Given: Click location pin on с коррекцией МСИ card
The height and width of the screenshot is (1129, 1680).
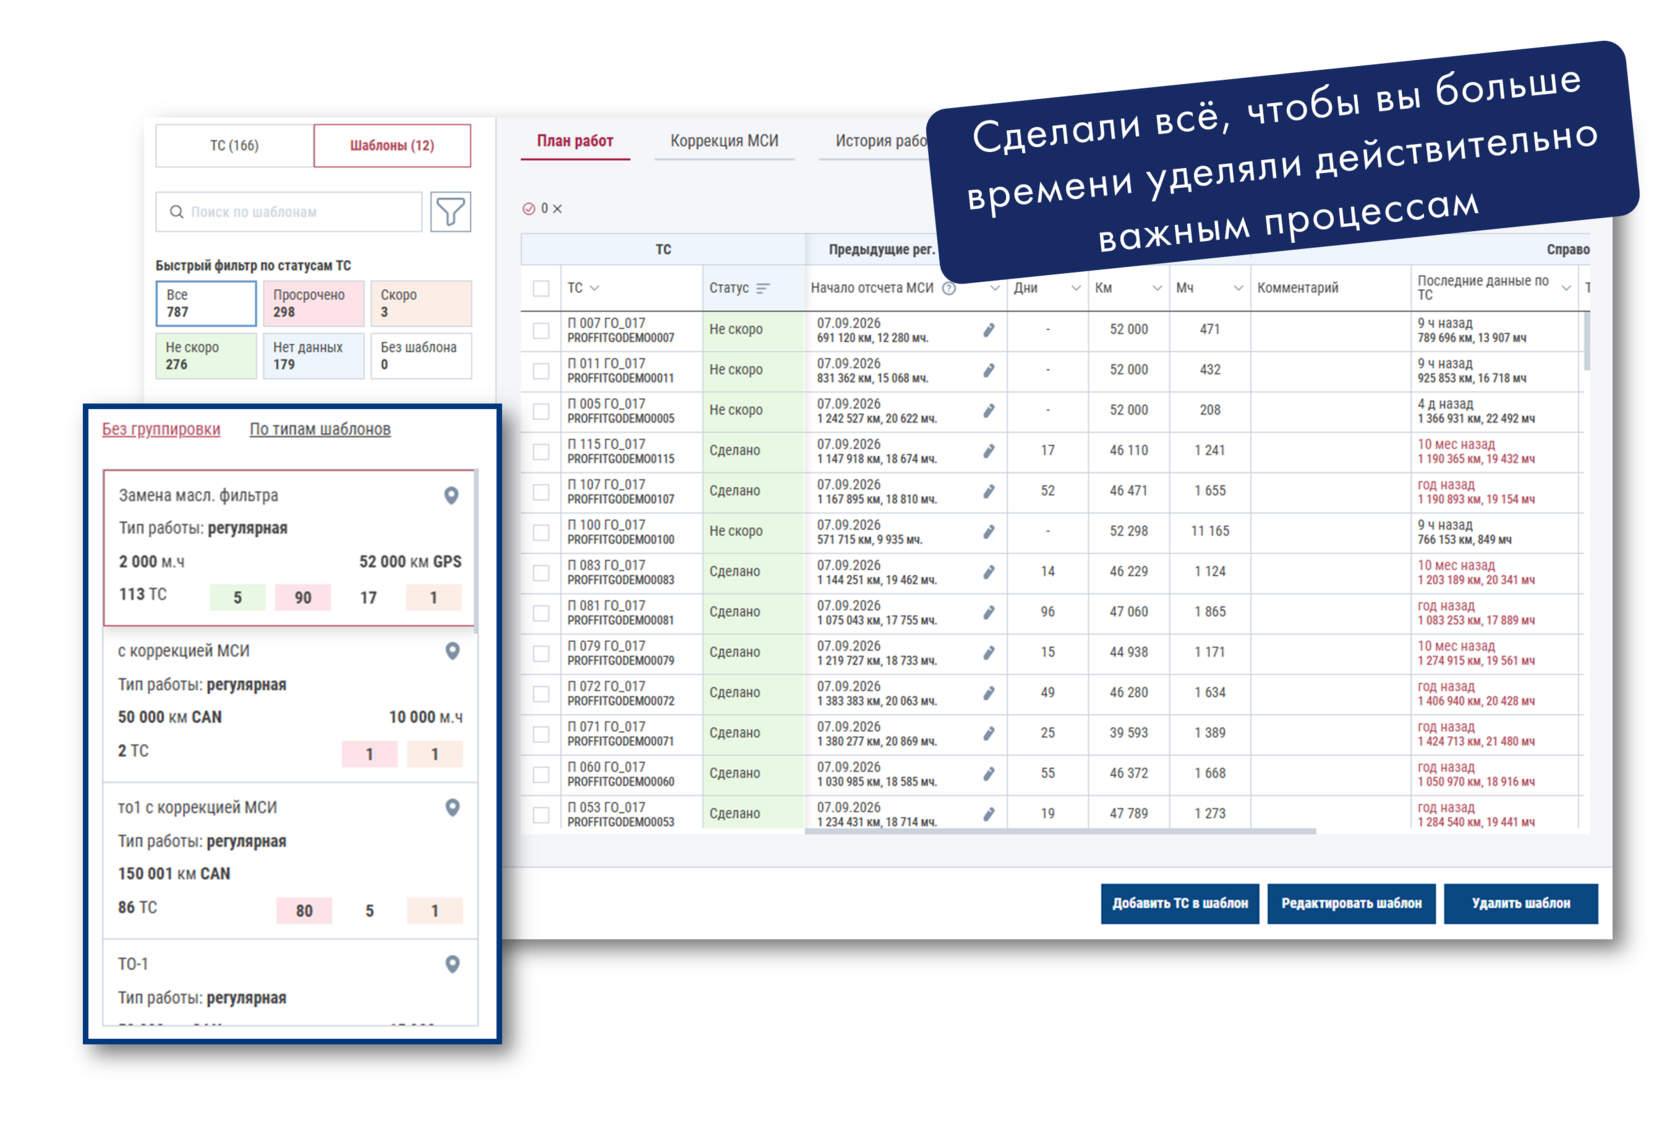Looking at the screenshot, I should click(x=453, y=651).
